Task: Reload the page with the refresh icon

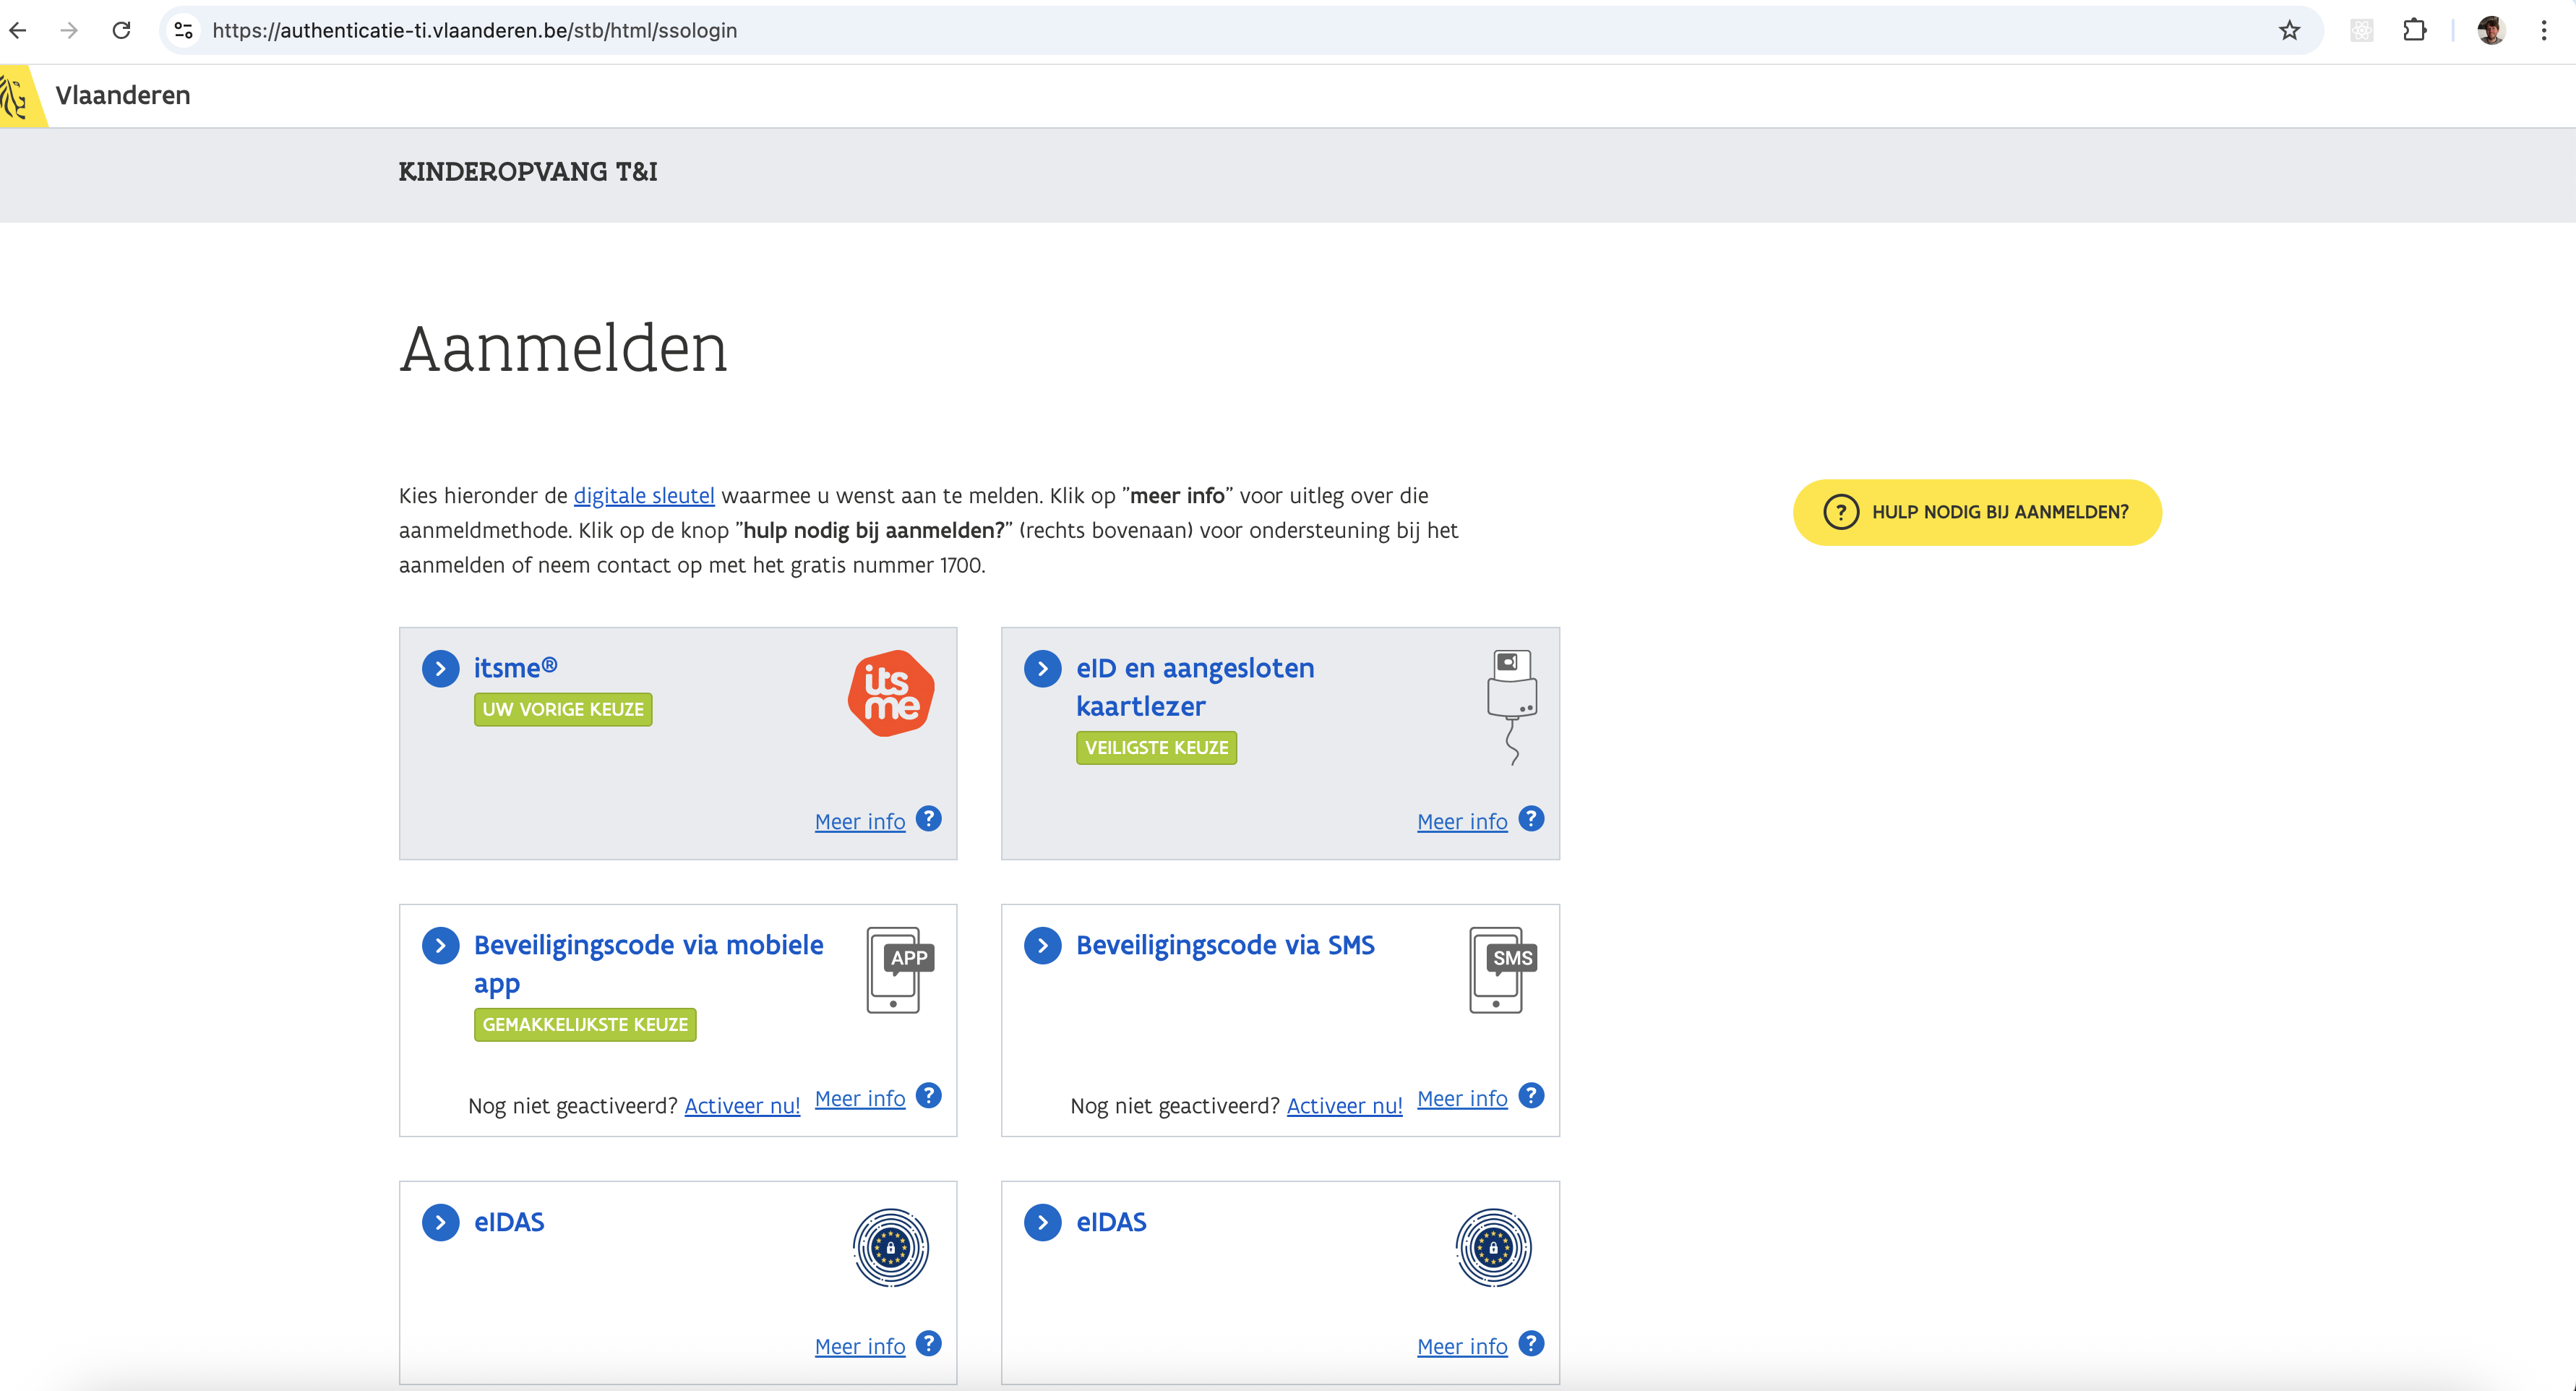Action: pos(121,30)
